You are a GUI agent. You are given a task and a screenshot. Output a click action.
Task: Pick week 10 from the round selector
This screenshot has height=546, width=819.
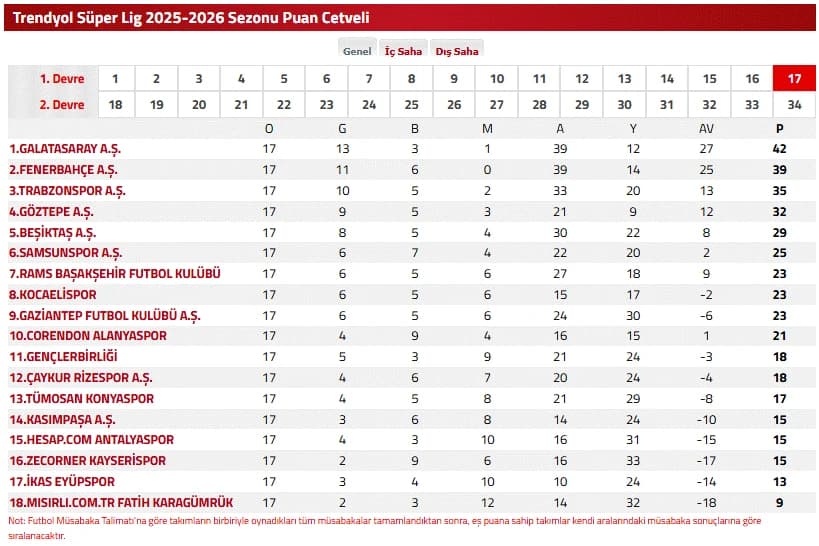click(497, 79)
